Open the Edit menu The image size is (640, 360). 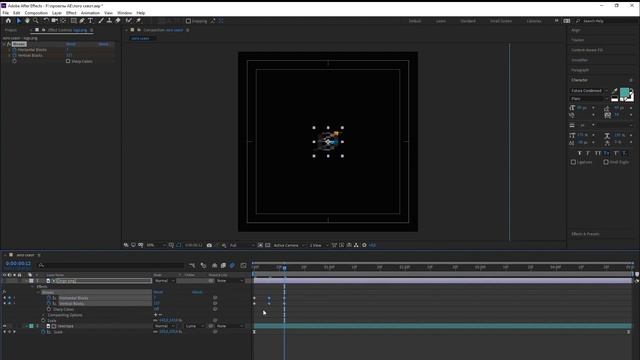pyautogui.click(x=16, y=13)
